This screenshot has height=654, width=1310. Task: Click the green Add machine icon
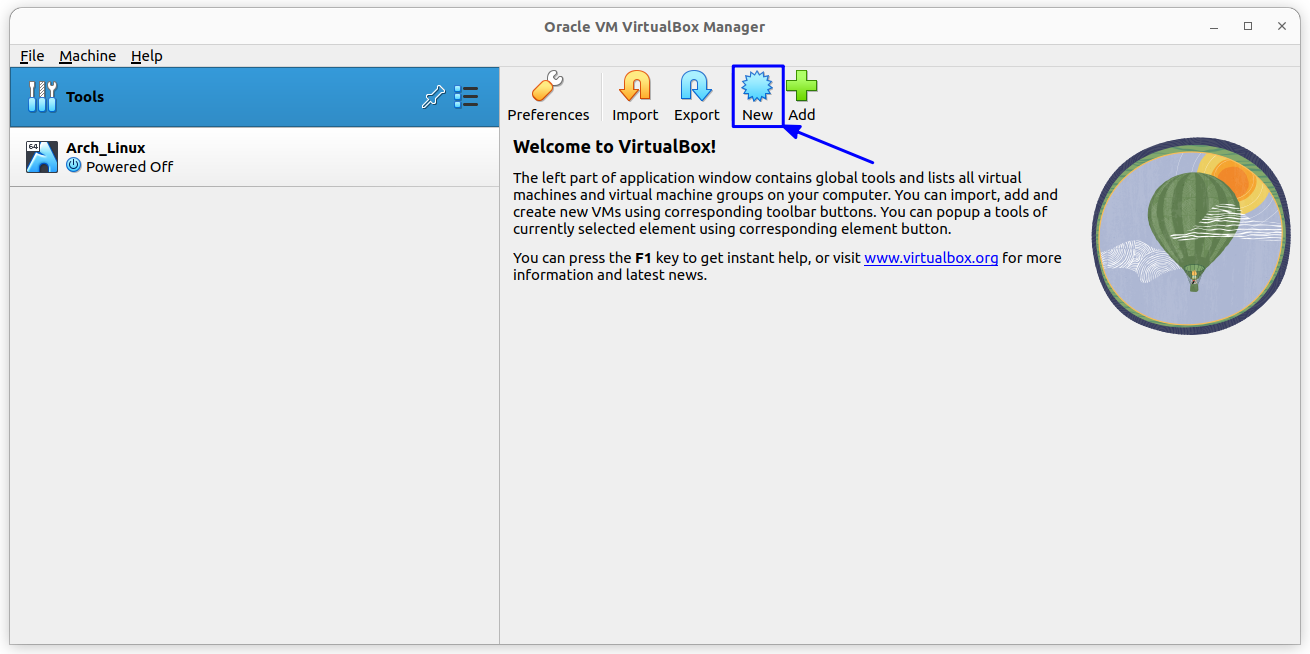pos(802,88)
